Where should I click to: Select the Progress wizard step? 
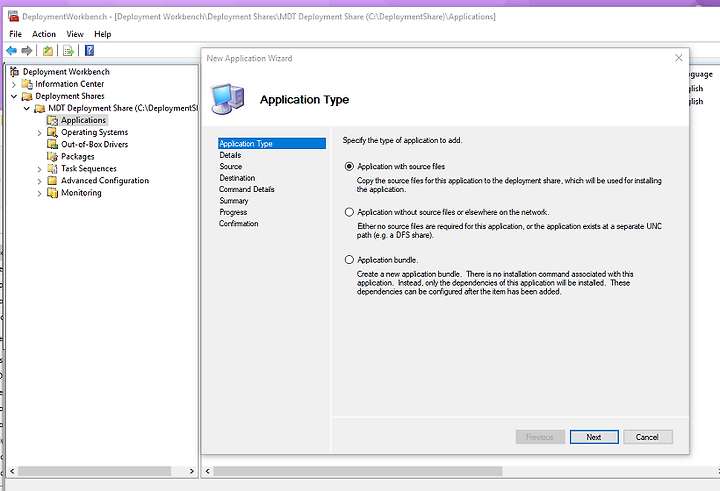[x=233, y=212]
